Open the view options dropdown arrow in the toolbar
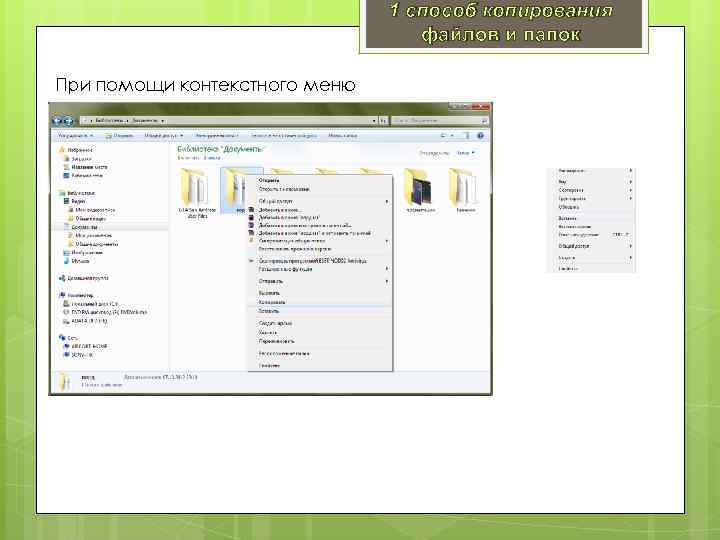Image resolution: width=720 pixels, height=540 pixels. [x=452, y=135]
